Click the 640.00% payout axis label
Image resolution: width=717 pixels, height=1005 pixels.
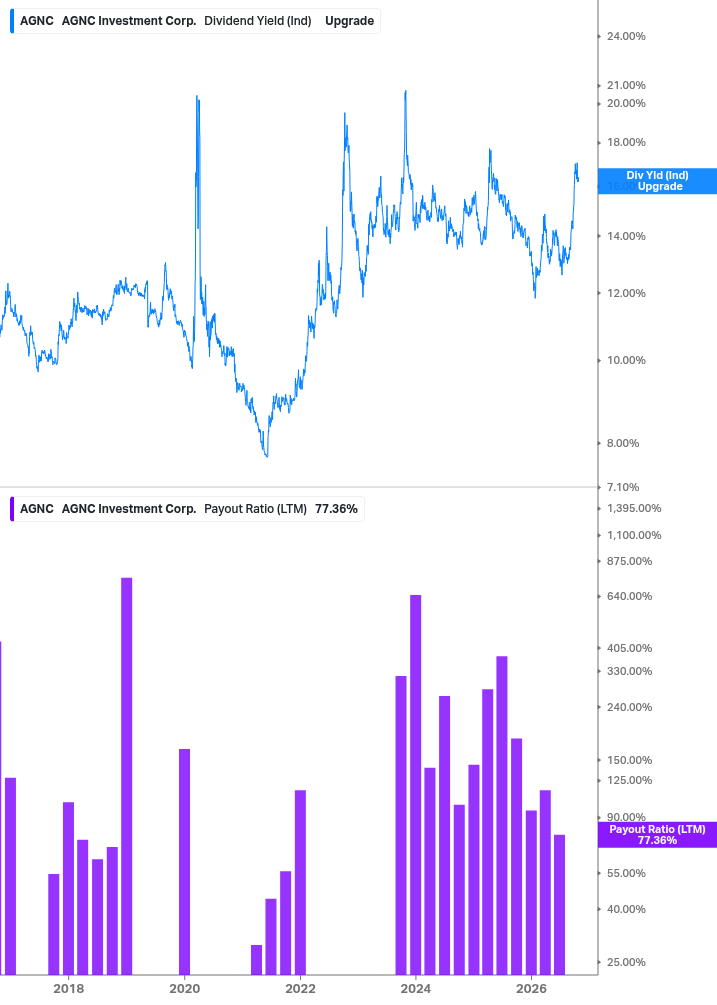(629, 596)
